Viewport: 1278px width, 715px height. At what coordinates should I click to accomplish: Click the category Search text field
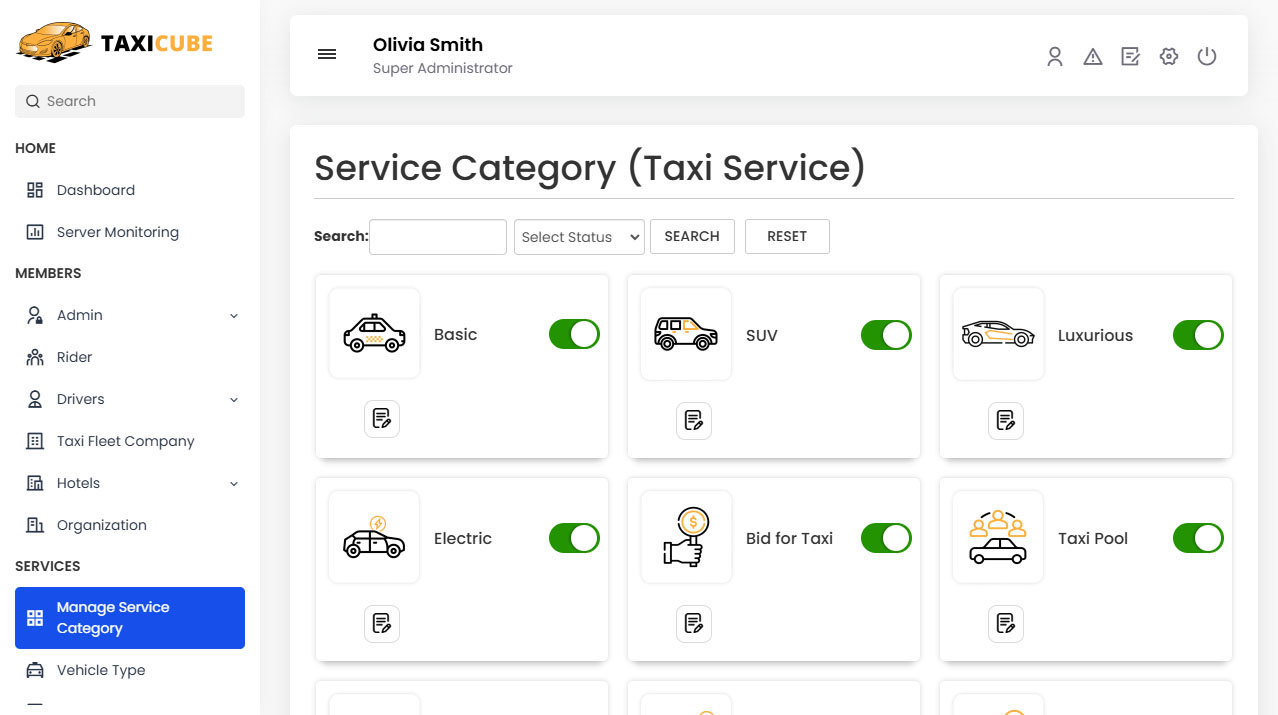tap(437, 237)
